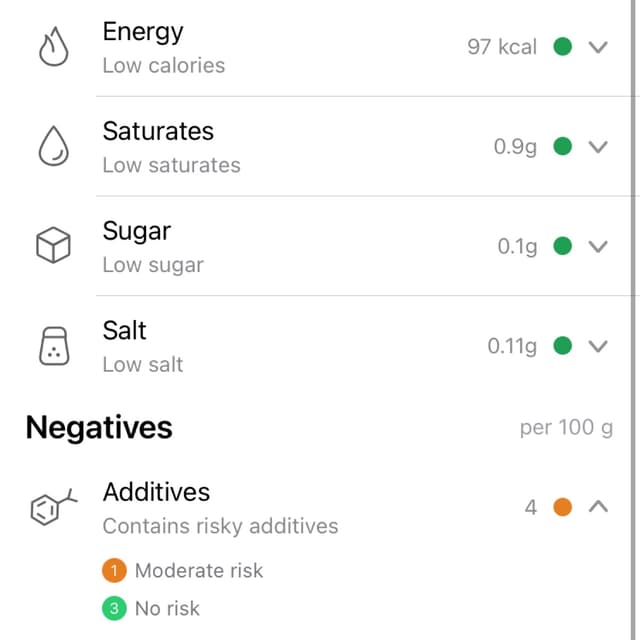The height and width of the screenshot is (640, 640).
Task: Tap the Salt shaker icon
Action: (x=54, y=346)
